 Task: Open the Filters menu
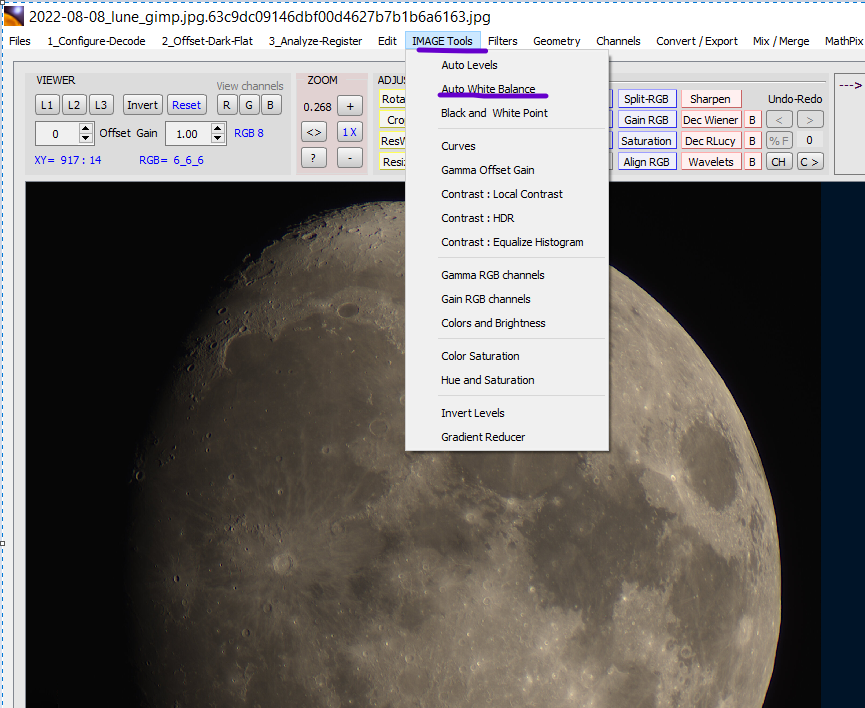[x=503, y=41]
